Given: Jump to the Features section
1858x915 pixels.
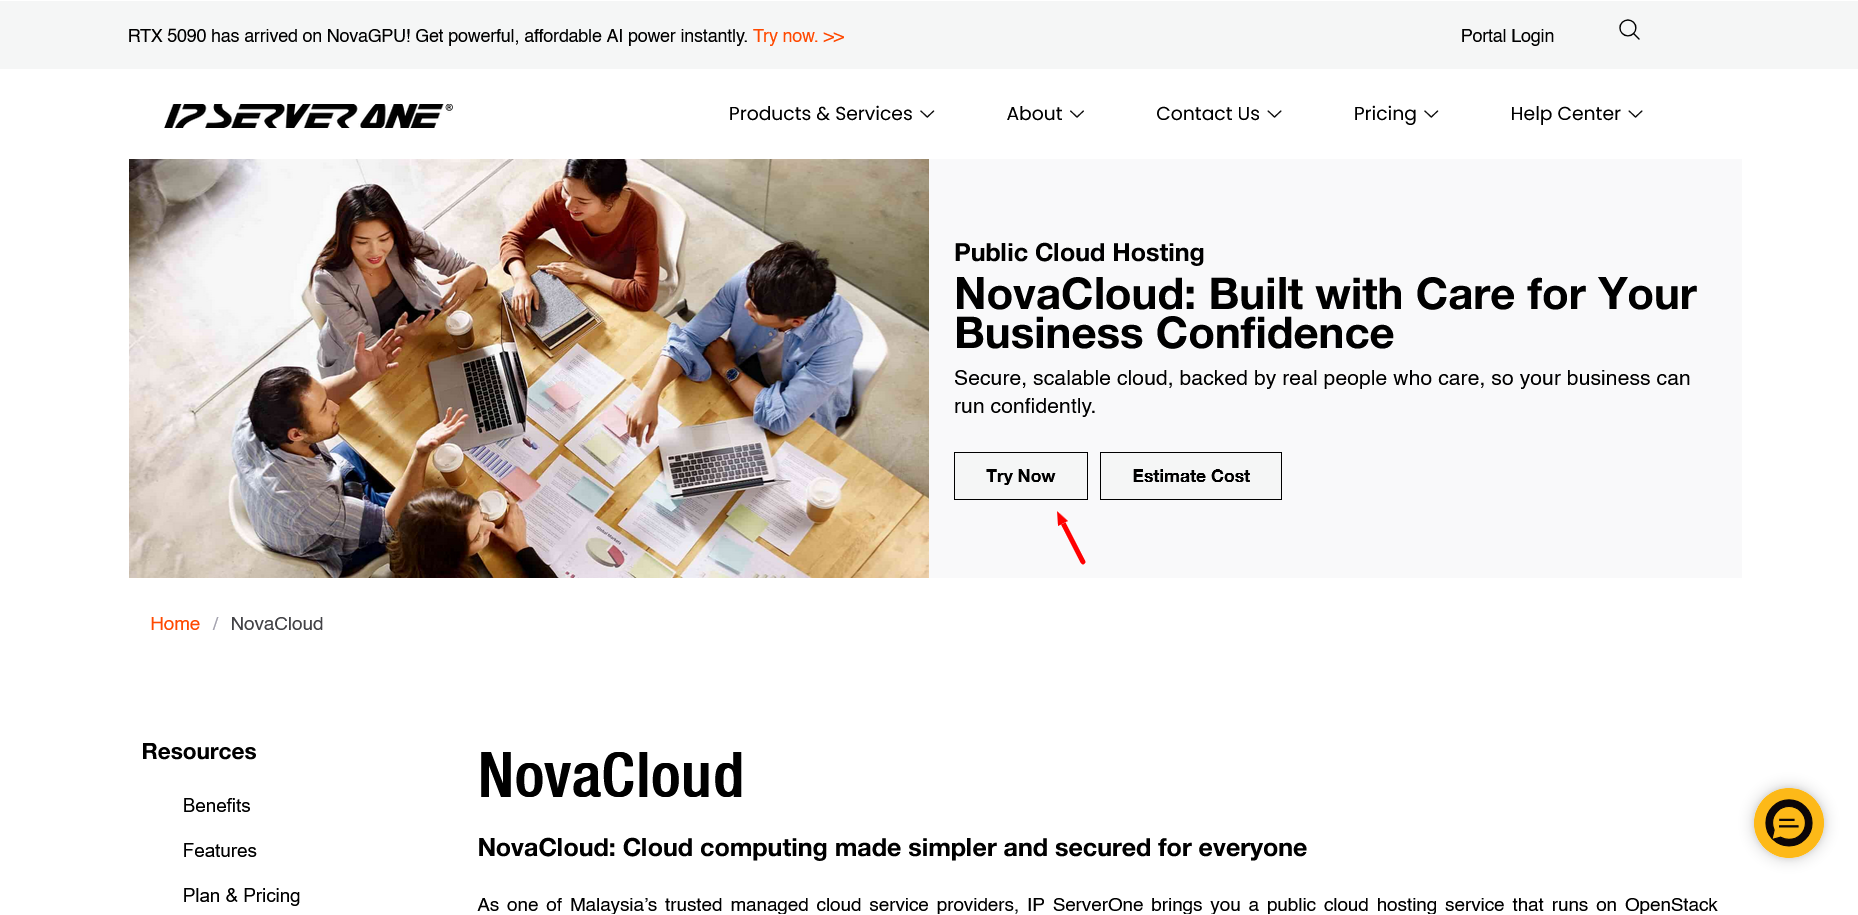Looking at the screenshot, I should pos(219,851).
